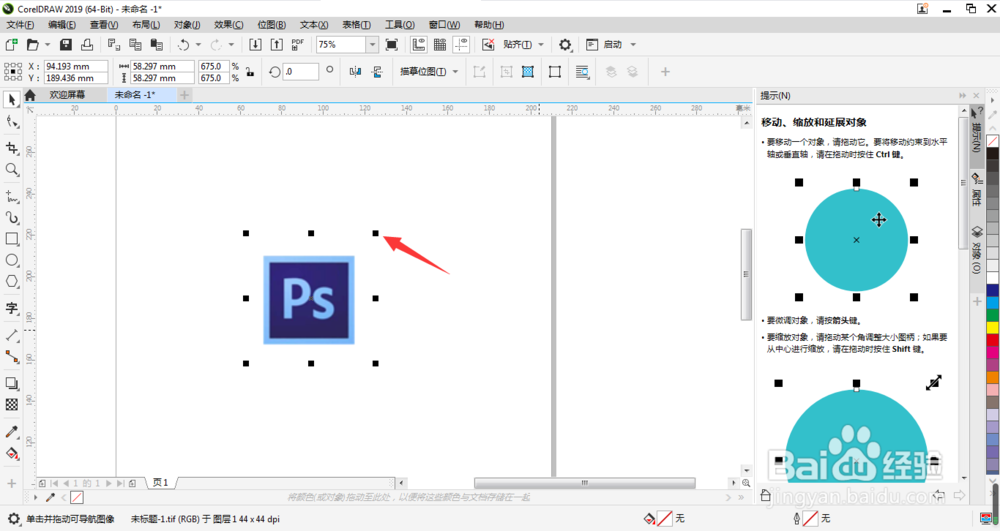
Task: Select the Ellipse tool
Action: (x=11, y=260)
